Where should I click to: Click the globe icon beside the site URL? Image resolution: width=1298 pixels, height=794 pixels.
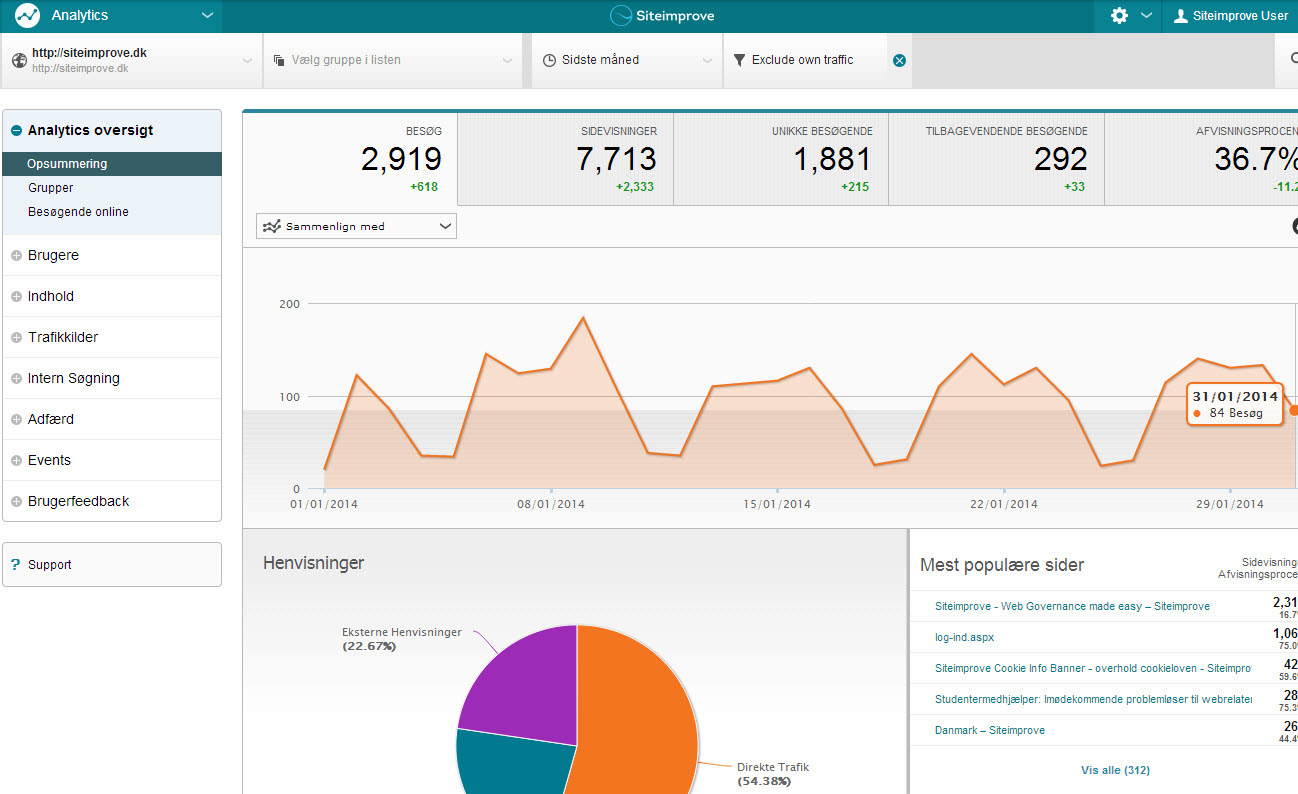[x=18, y=60]
